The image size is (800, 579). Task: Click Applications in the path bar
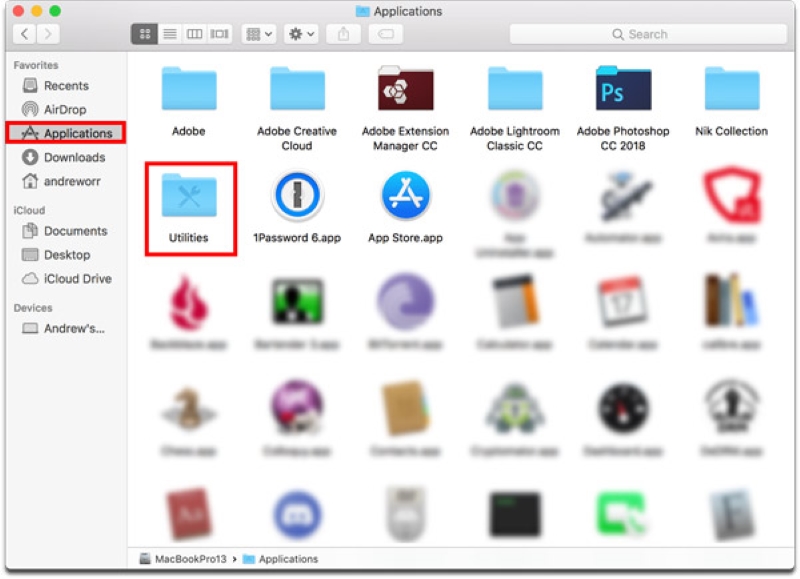coord(281,559)
